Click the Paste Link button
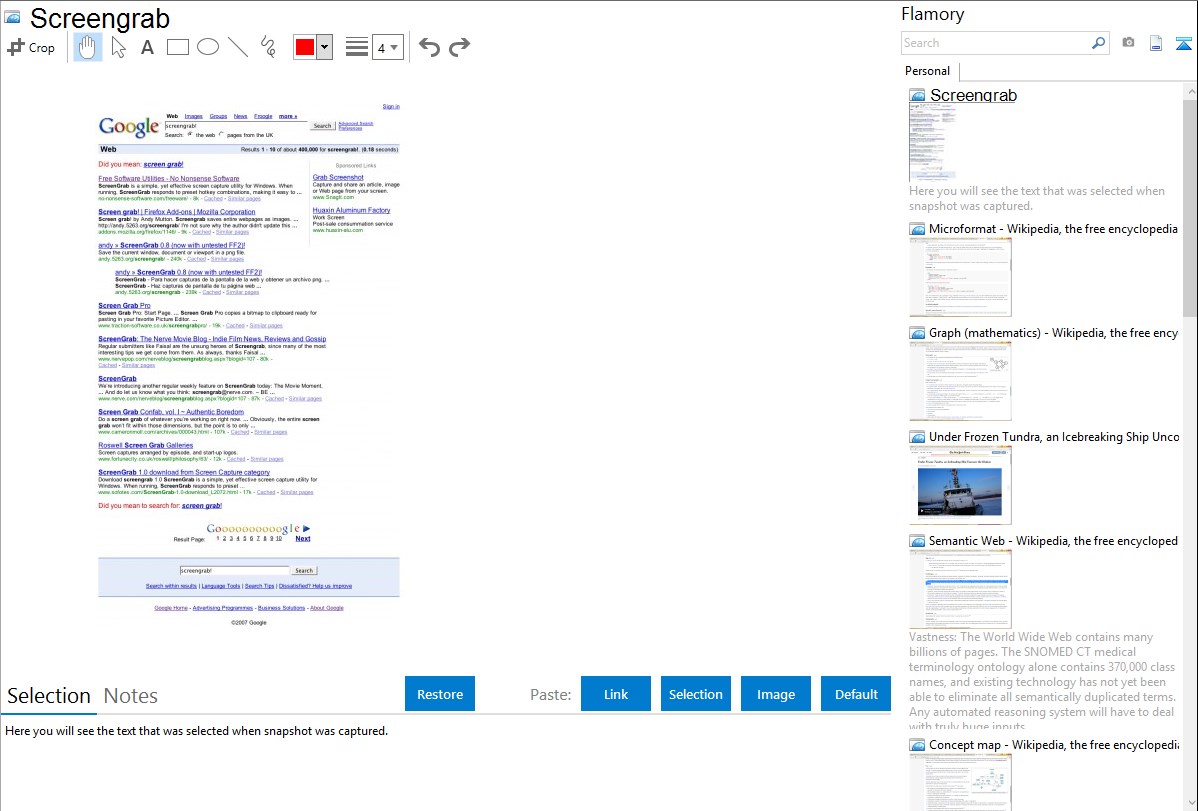The image size is (1198, 811). (x=616, y=694)
